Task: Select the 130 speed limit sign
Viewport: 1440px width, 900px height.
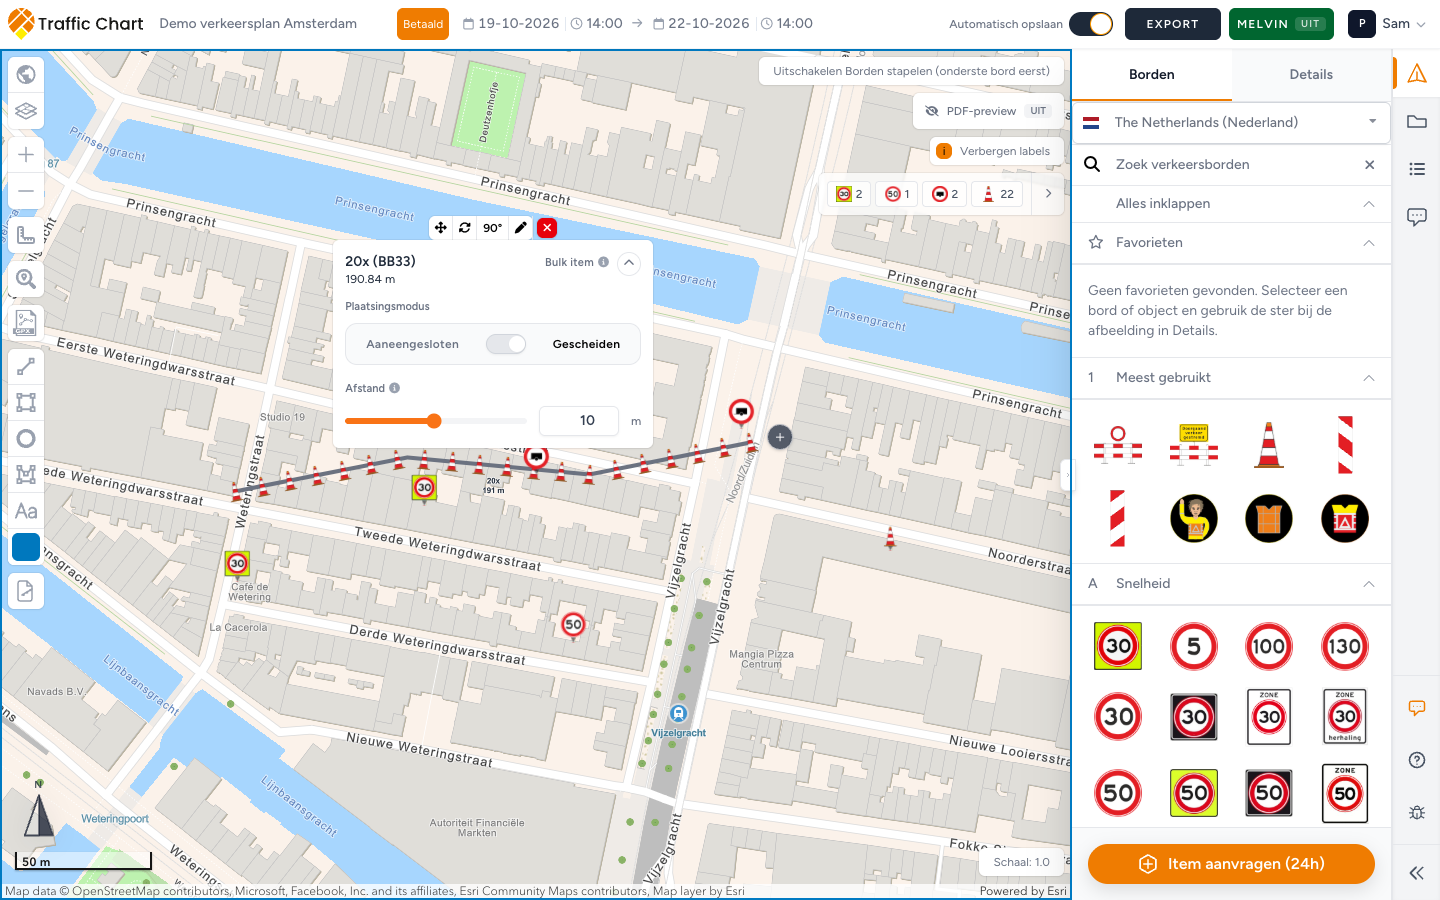Action: 1344,647
